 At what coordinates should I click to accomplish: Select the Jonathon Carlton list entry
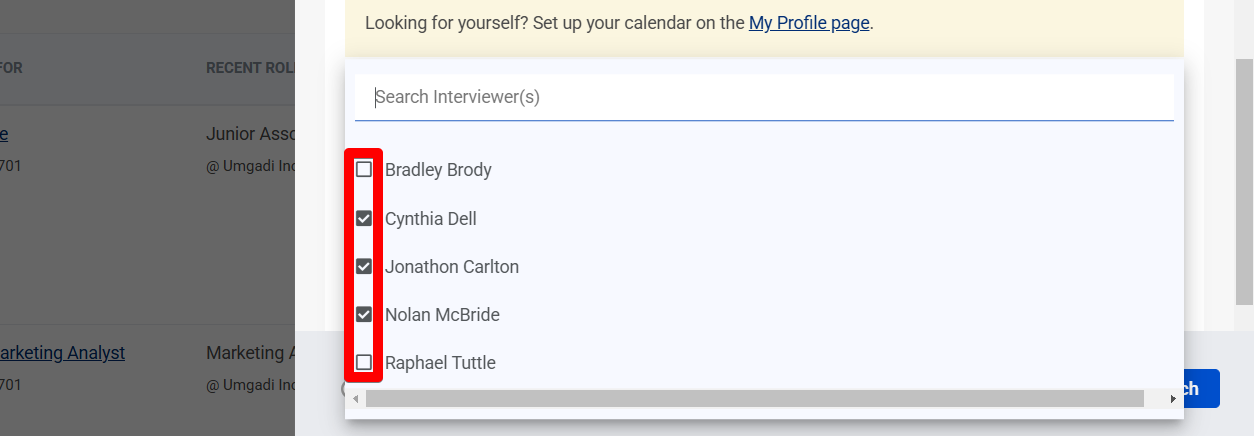pos(451,267)
